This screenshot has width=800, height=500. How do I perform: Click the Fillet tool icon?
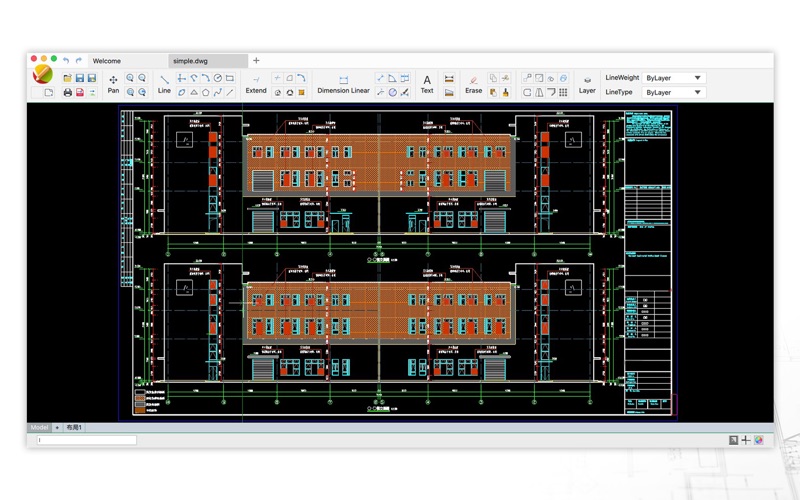[x=302, y=78]
